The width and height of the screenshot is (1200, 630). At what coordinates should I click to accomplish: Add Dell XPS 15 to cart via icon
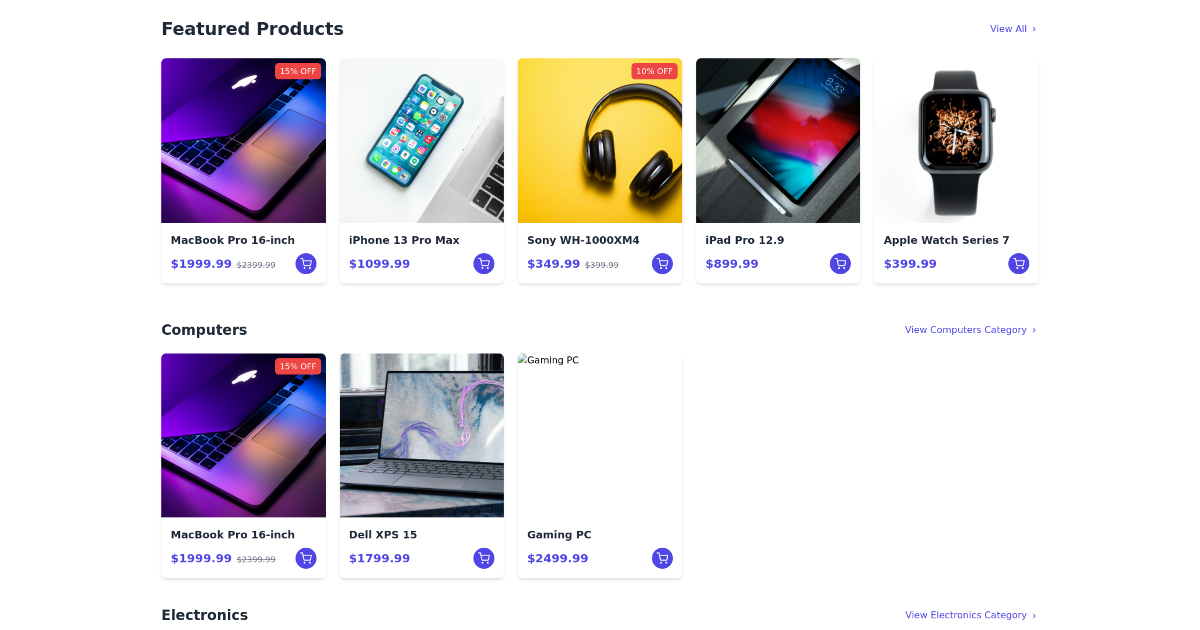(484, 558)
